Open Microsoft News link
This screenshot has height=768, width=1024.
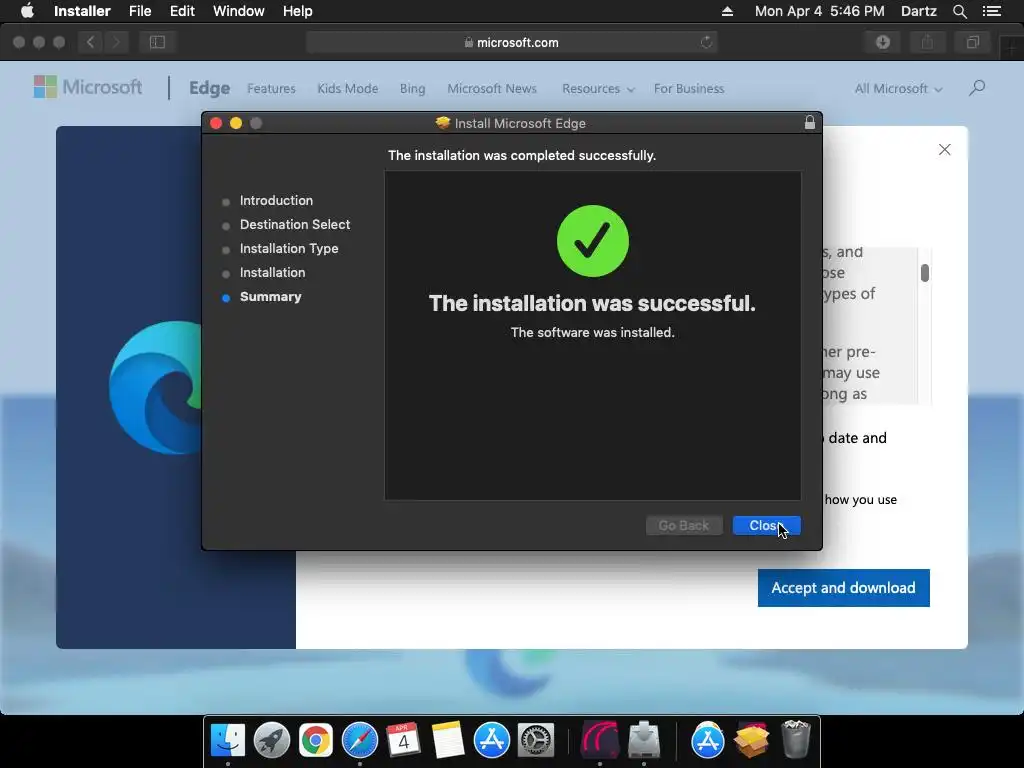click(x=492, y=89)
